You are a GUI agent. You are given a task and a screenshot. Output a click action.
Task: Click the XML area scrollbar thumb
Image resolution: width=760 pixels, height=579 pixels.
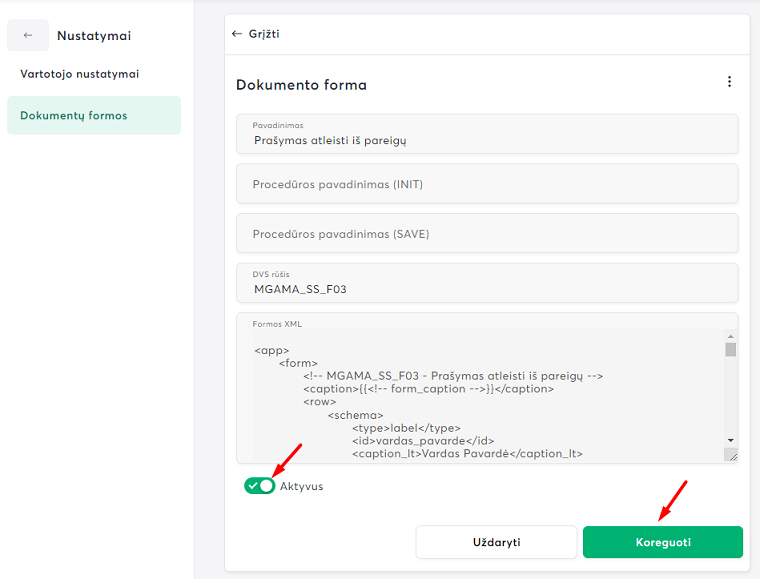click(730, 350)
